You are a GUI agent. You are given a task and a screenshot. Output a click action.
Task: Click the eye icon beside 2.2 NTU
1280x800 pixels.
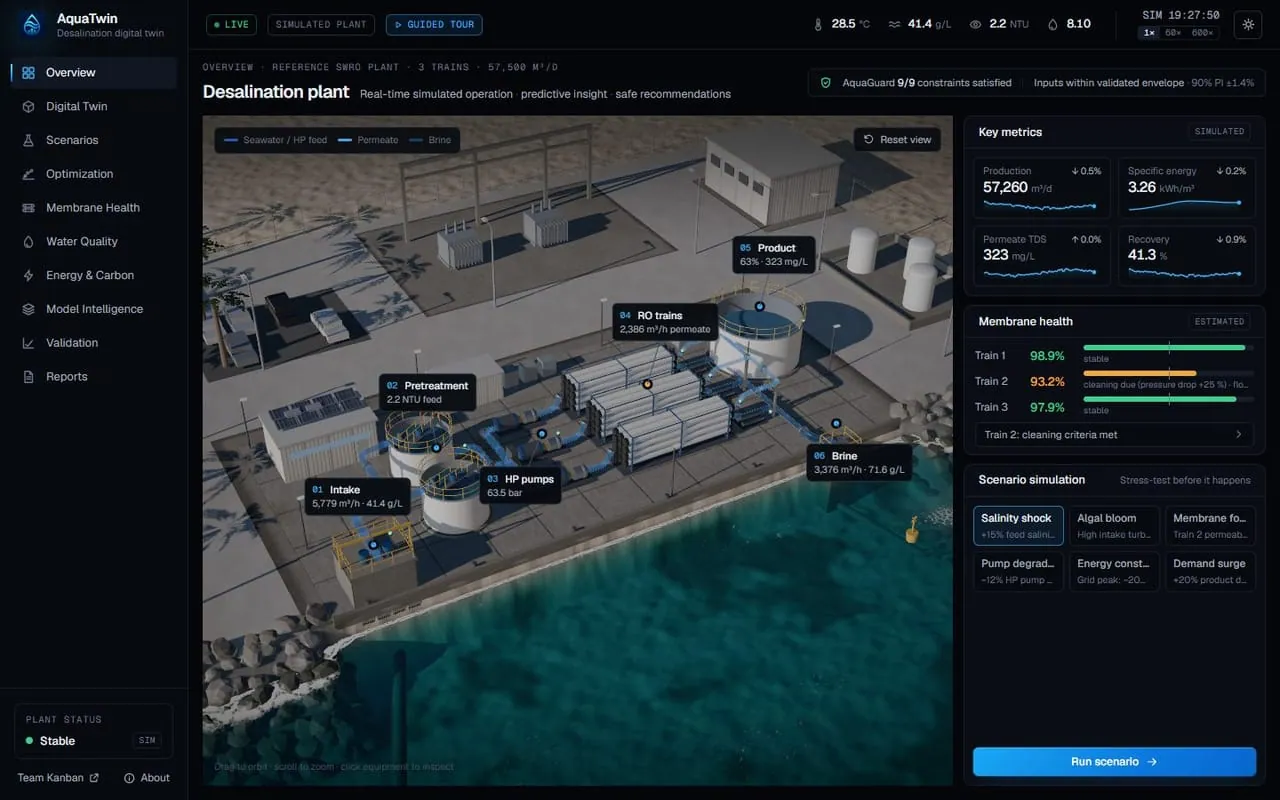click(975, 24)
